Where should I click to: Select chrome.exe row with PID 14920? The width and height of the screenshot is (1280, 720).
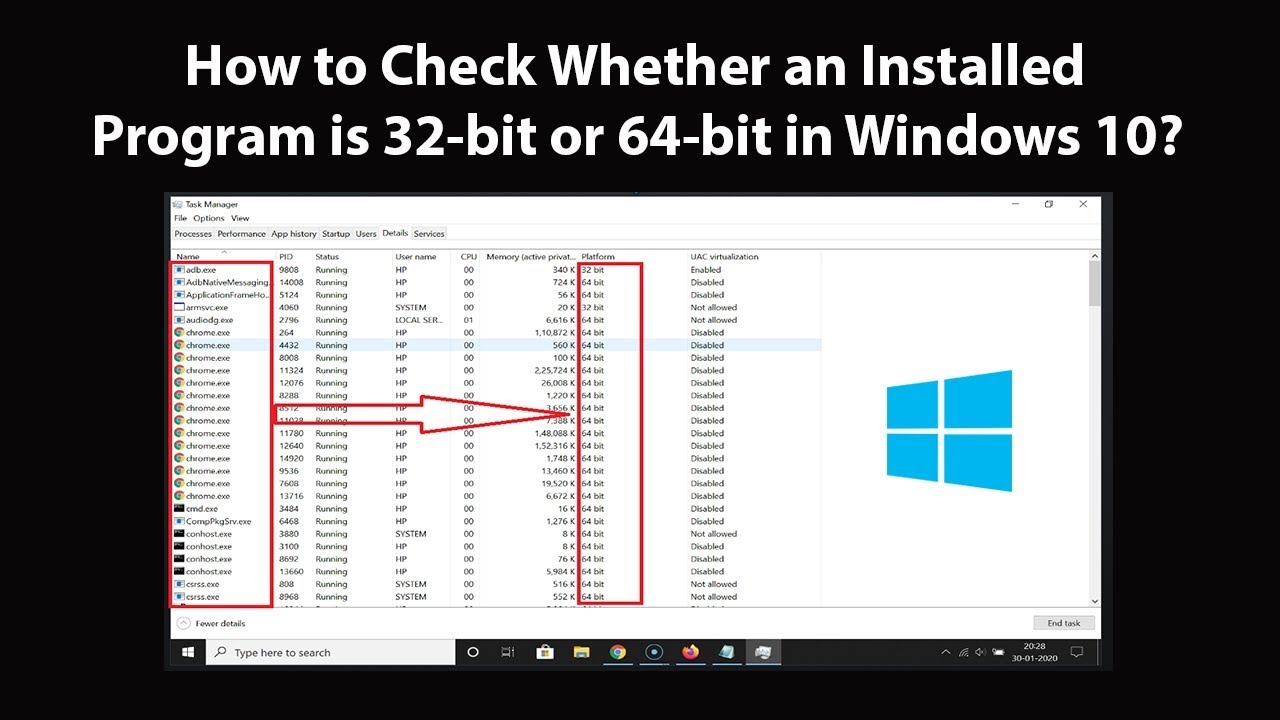(497, 458)
